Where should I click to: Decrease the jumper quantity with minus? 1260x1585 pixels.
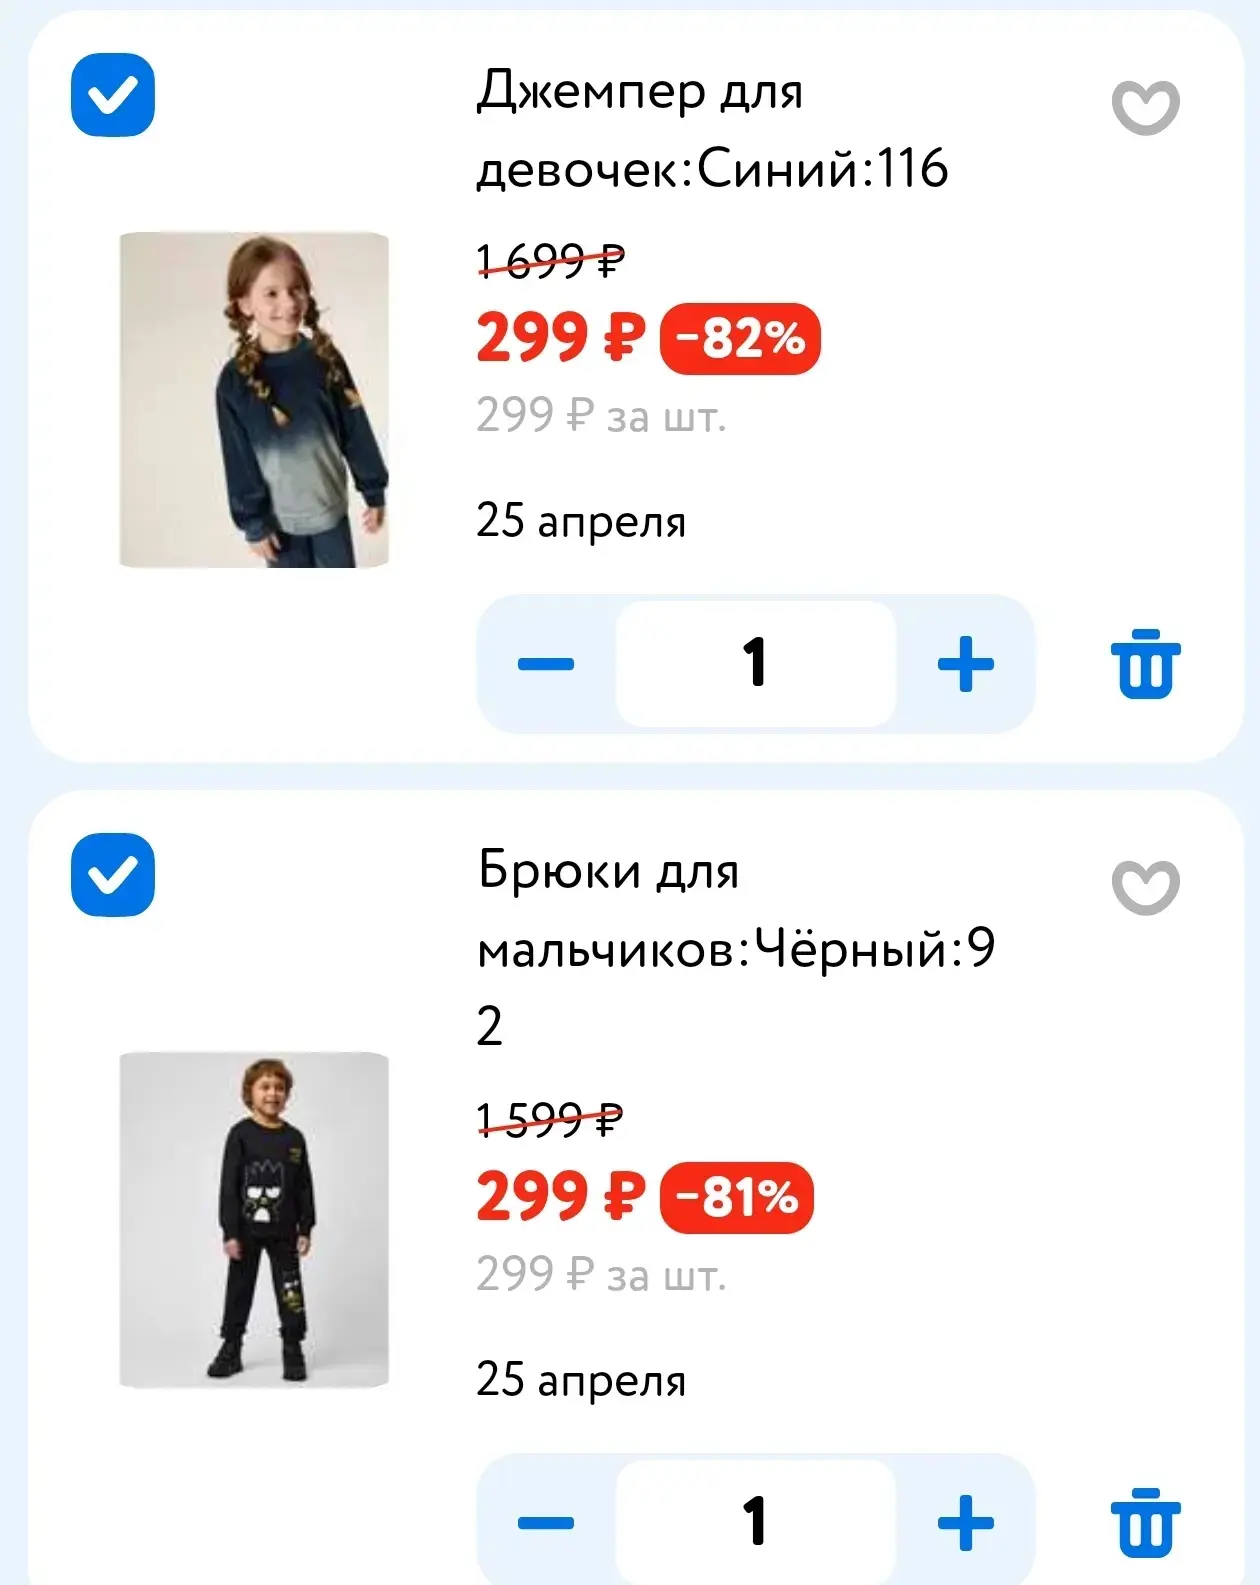pyautogui.click(x=546, y=663)
